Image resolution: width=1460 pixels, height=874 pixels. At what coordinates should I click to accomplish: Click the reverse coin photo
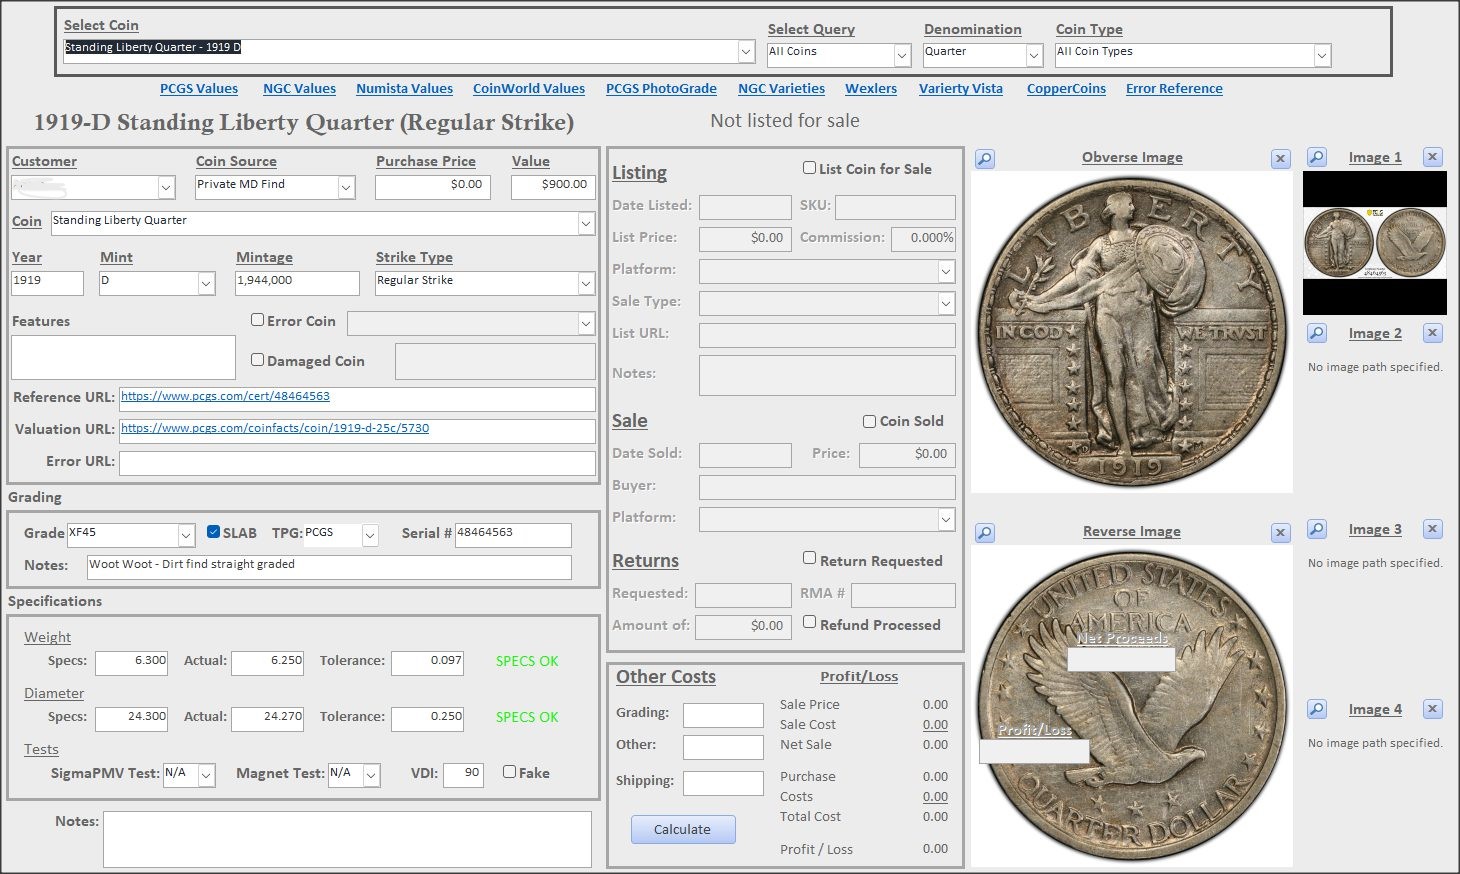click(1132, 707)
